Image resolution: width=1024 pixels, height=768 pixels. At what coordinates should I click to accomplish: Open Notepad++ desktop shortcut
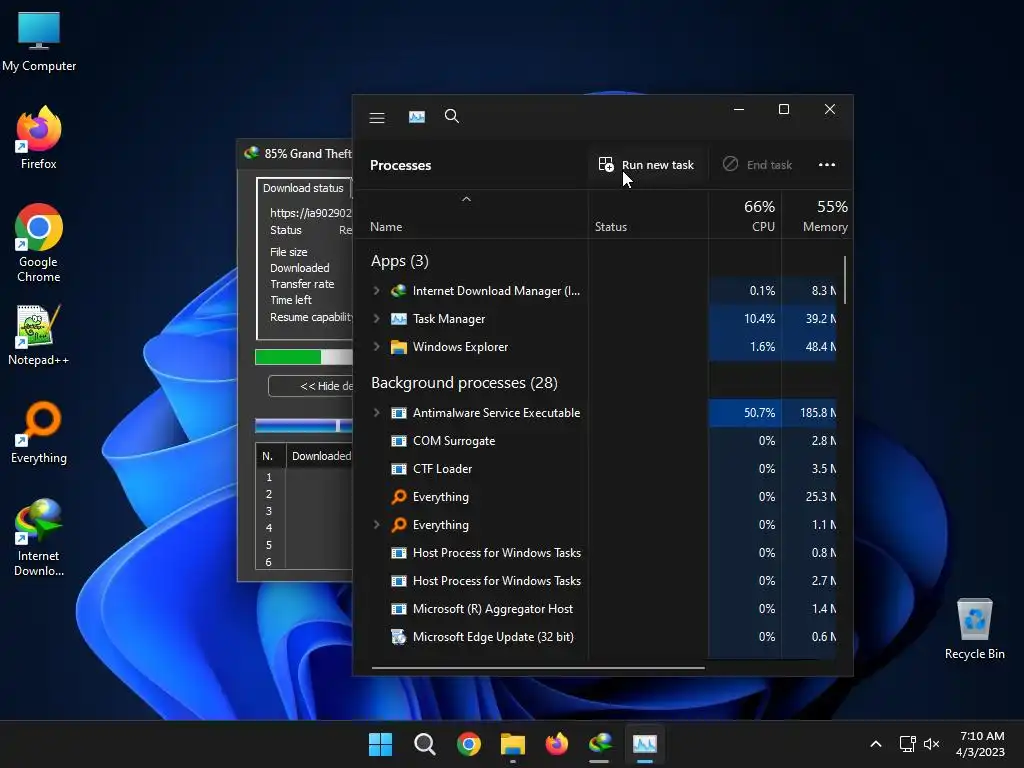coord(39,335)
